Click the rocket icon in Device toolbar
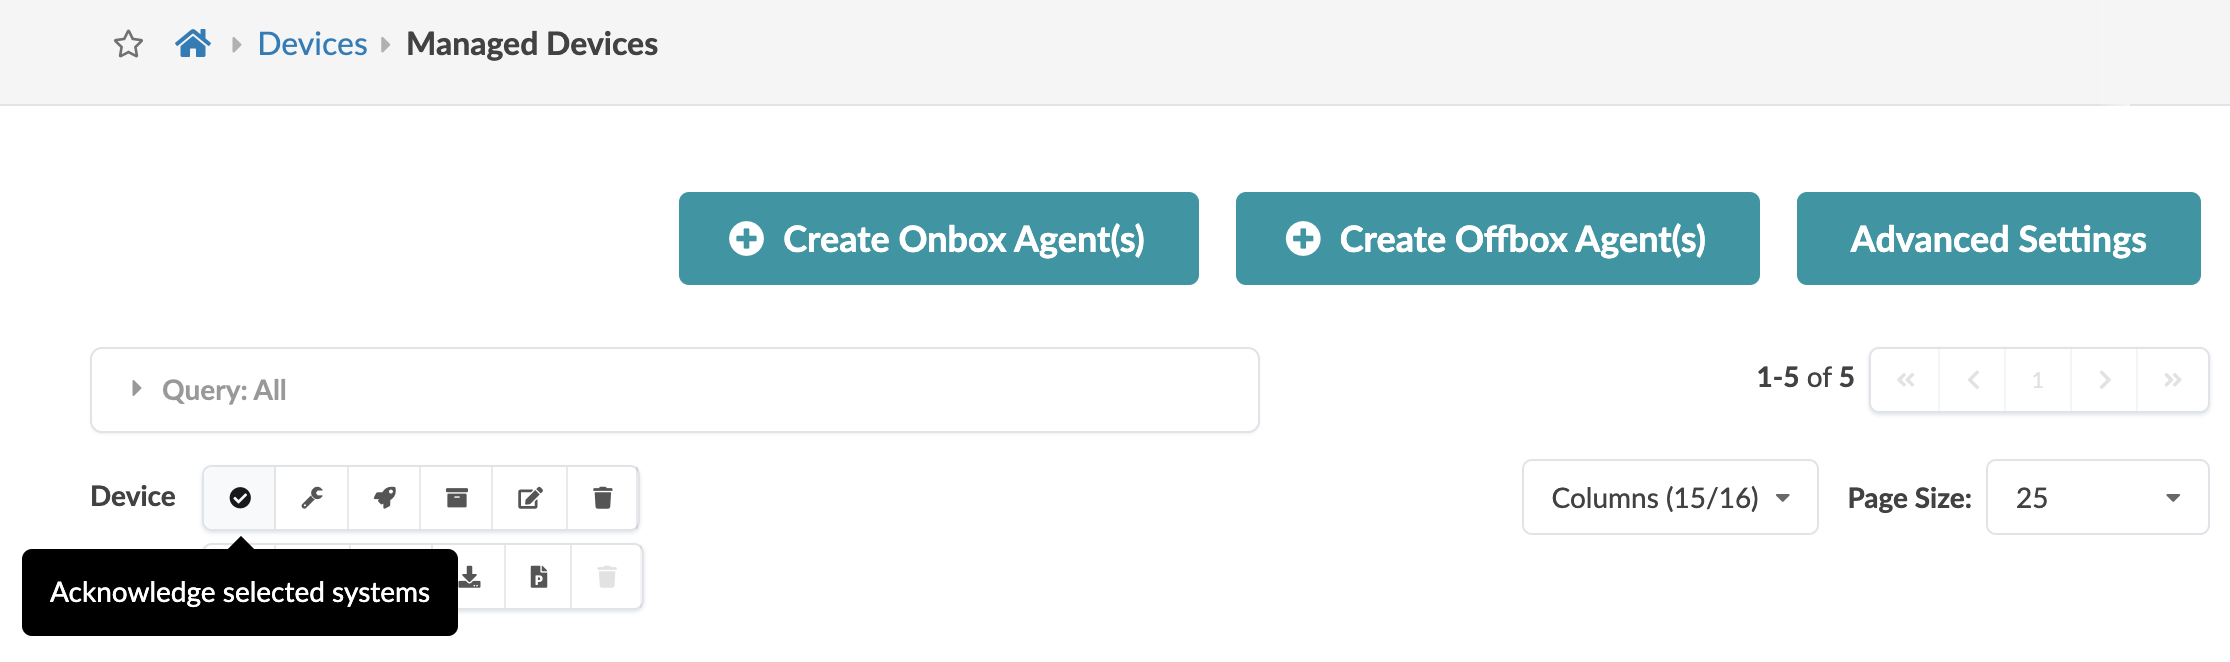The height and width of the screenshot is (662, 2230). 385,498
